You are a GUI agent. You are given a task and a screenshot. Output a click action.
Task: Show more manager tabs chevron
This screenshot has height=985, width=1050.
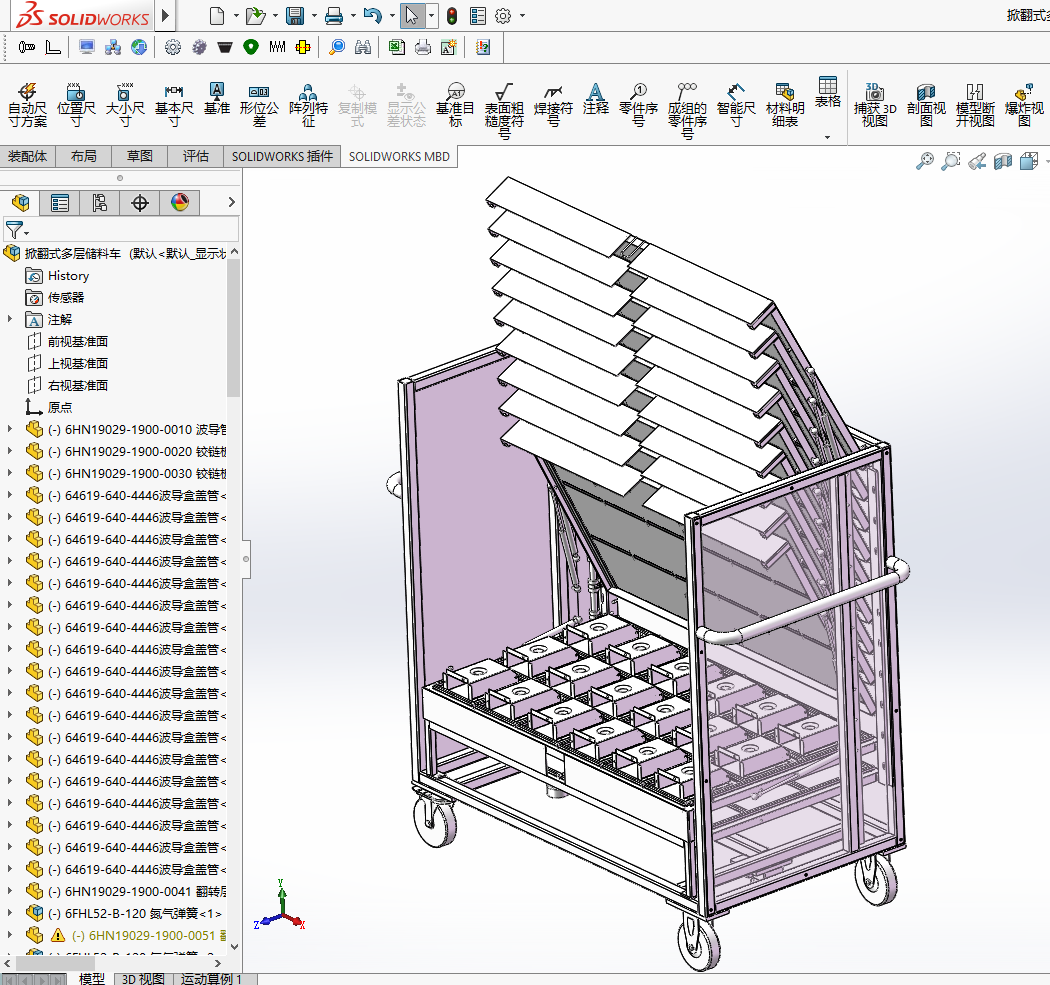[231, 202]
